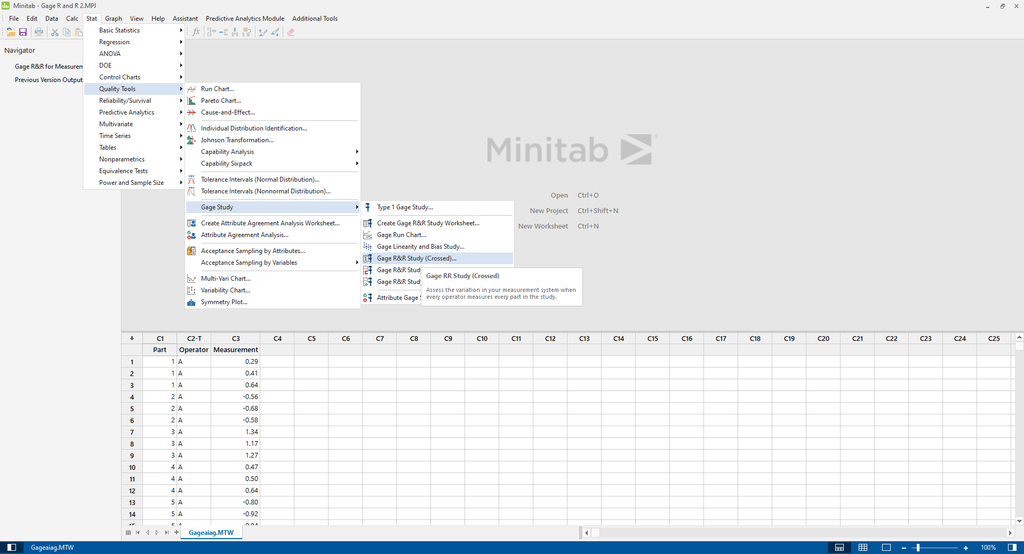Switch to worksheet-only grid view in status bar
Viewport: 1024px width, 554px height.
click(x=863, y=547)
